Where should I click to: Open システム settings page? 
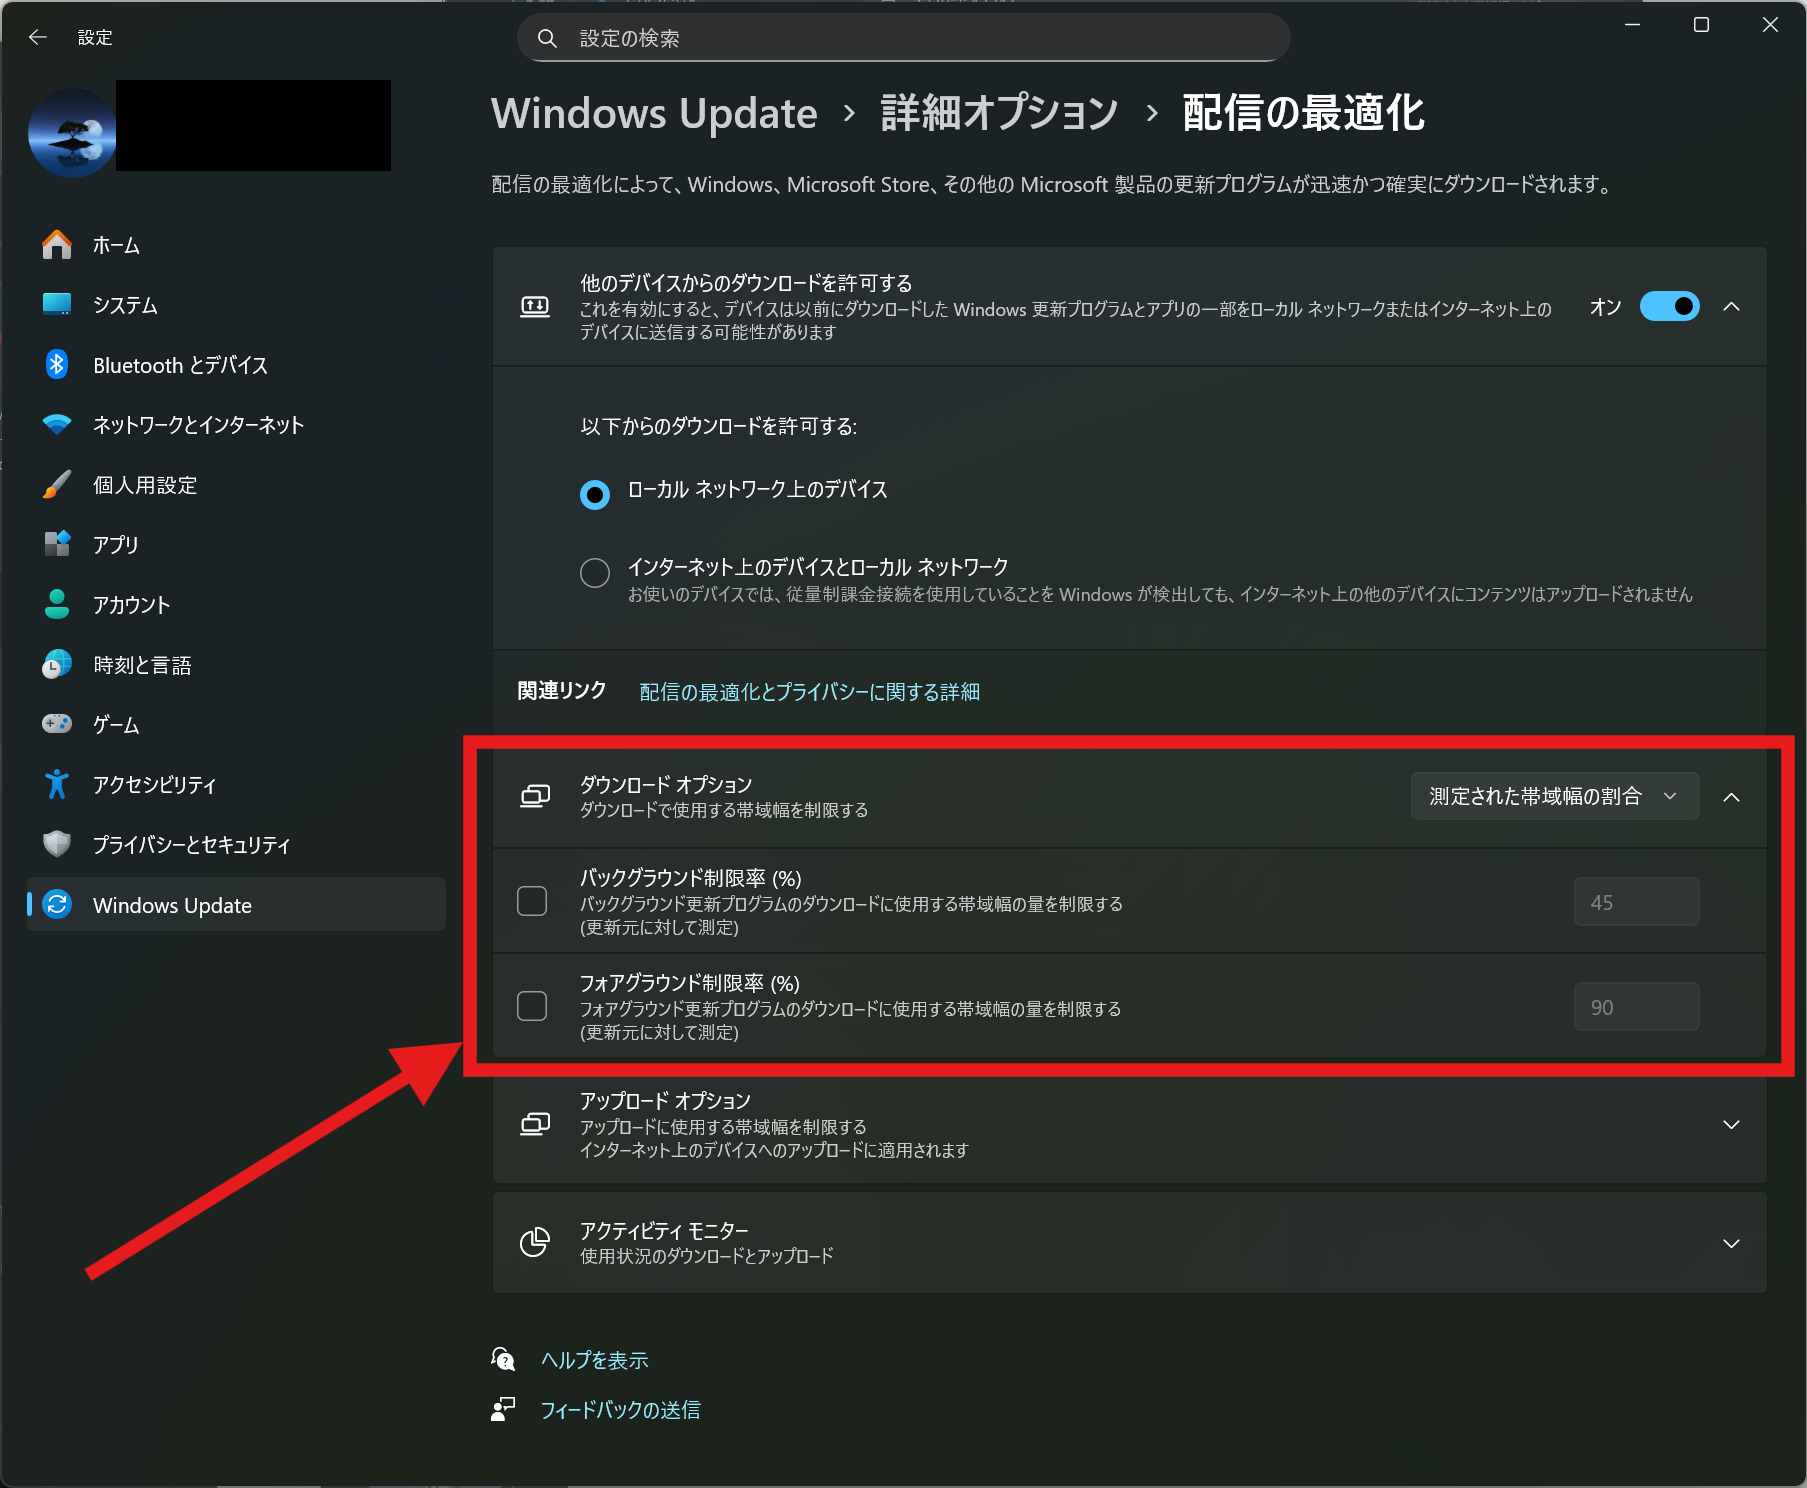pyautogui.click(x=236, y=305)
